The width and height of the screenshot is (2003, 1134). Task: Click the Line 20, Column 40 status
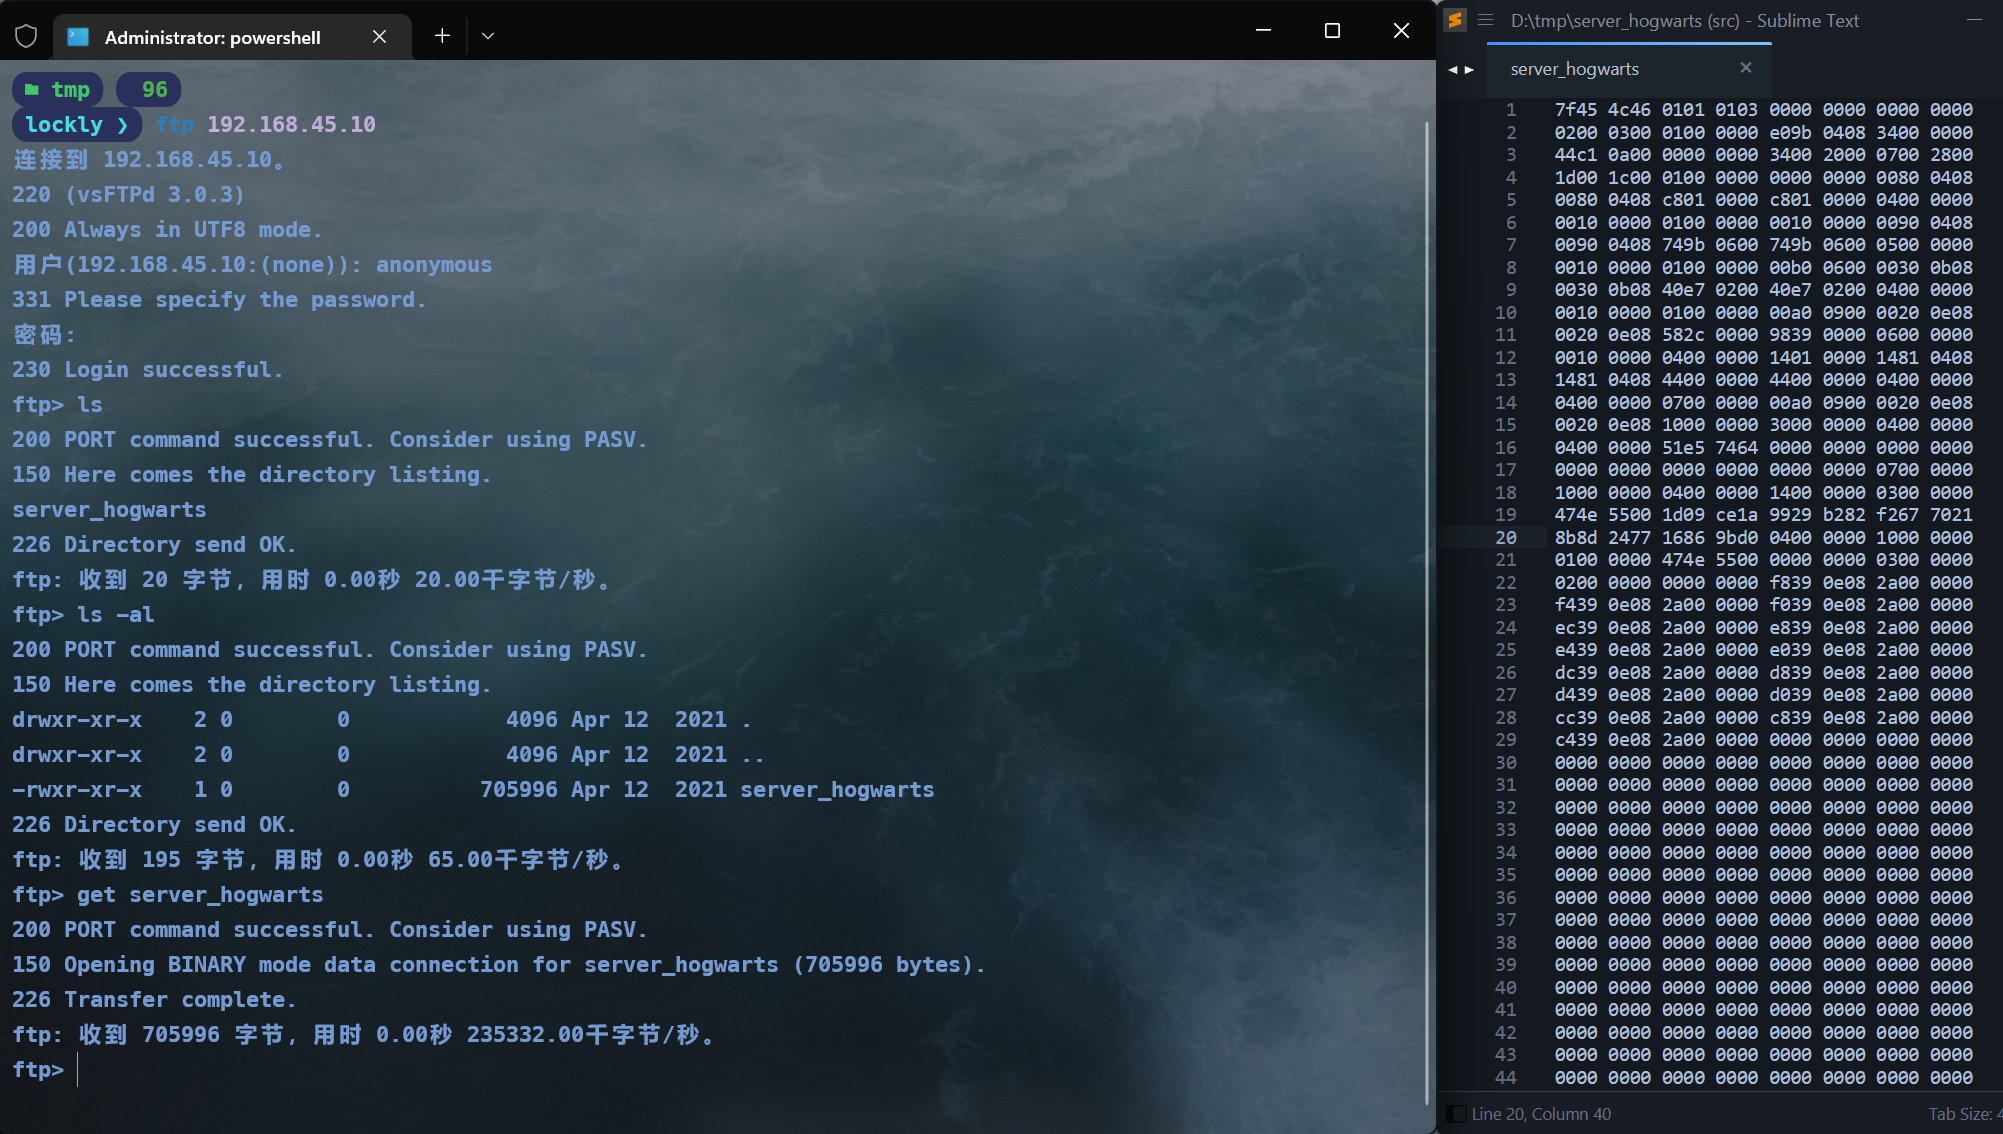click(x=1541, y=1114)
